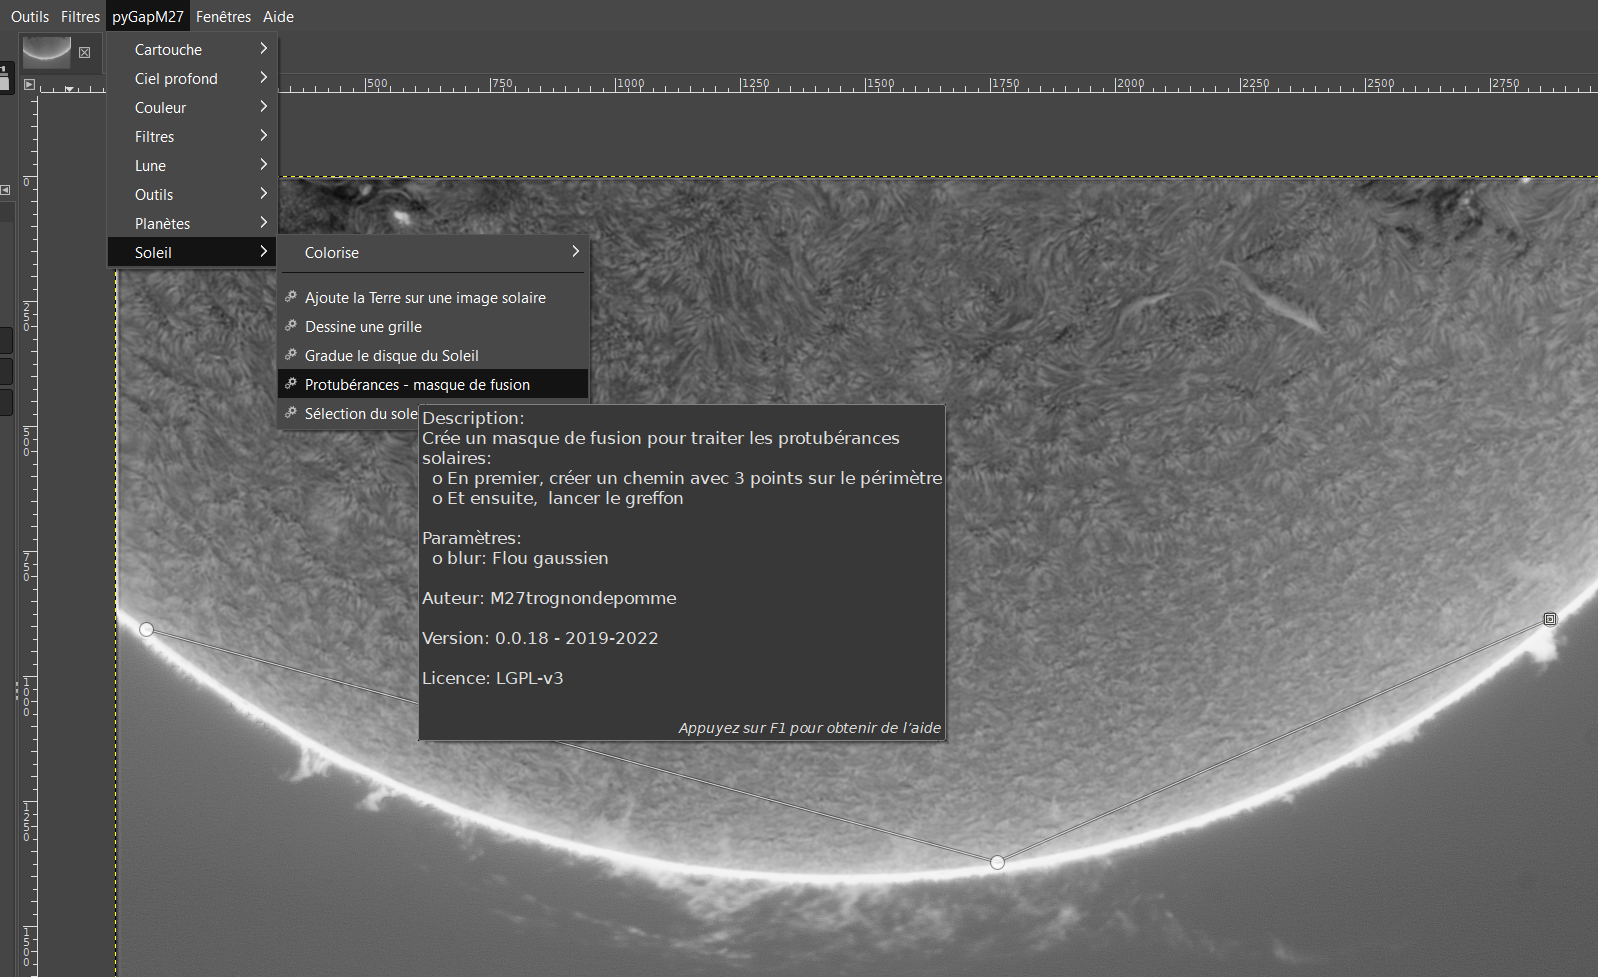Click the plug-in icon beside Sélection du sole

(291, 413)
